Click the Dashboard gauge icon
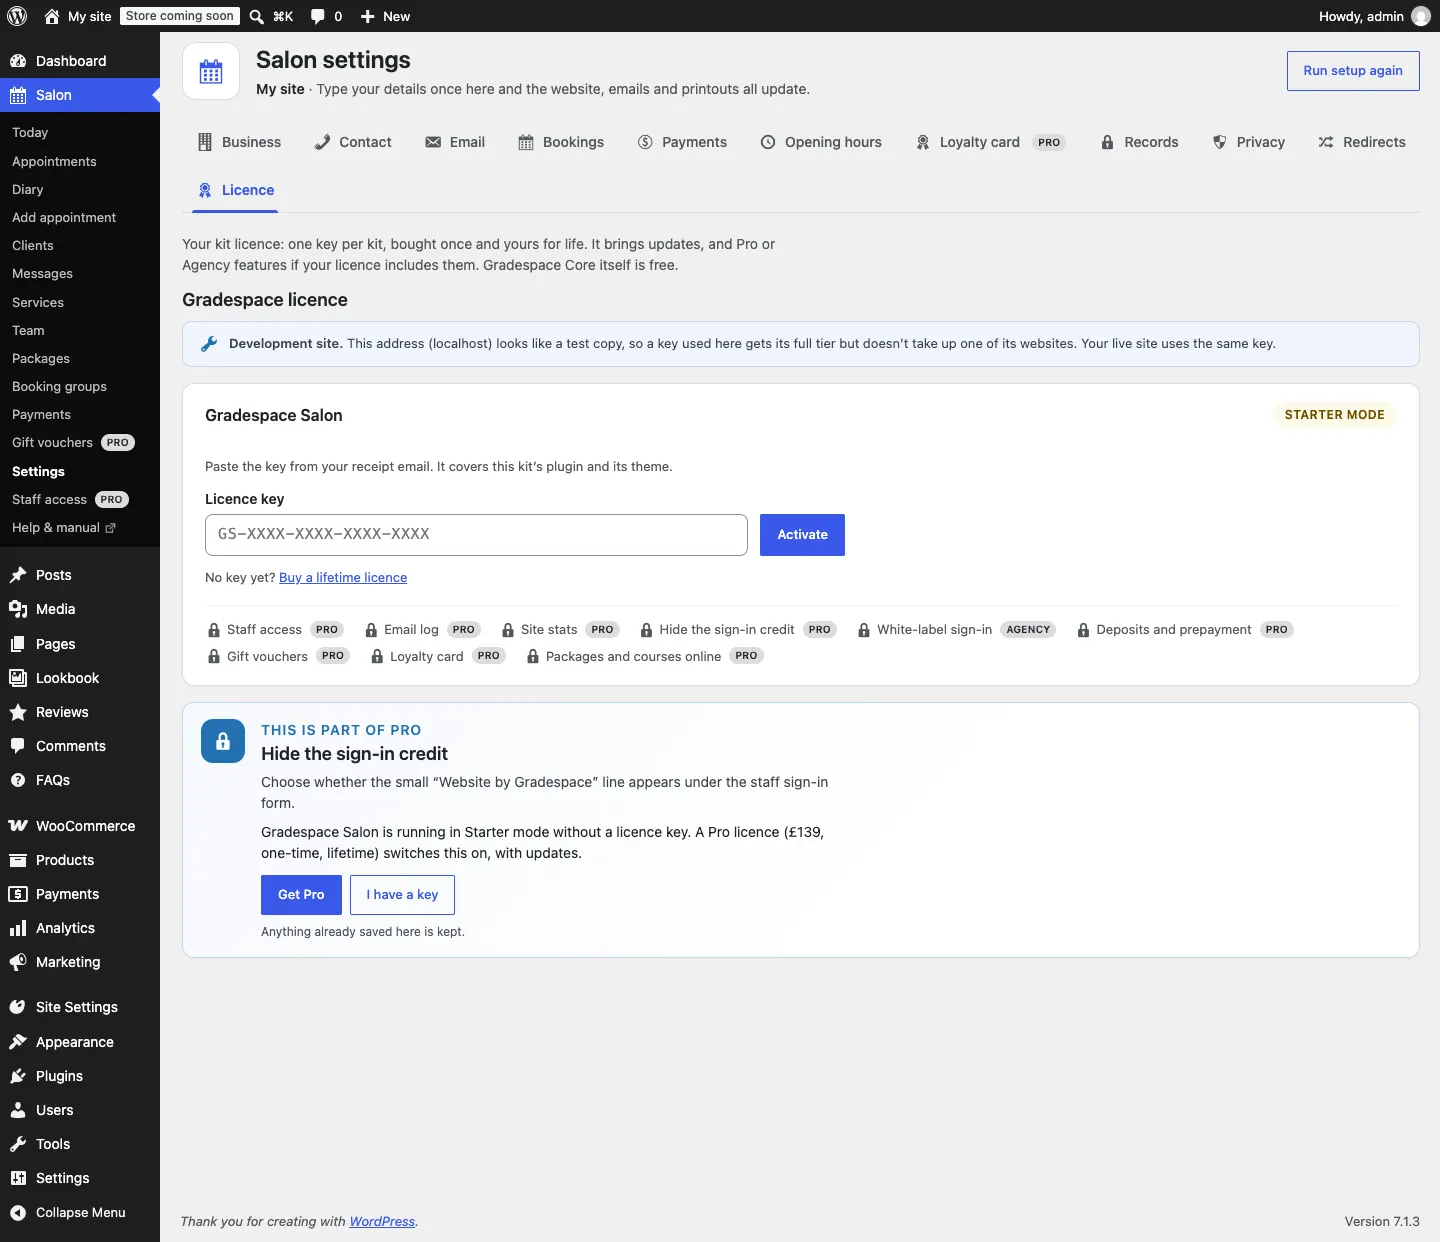The height and width of the screenshot is (1242, 1440). coord(18,61)
